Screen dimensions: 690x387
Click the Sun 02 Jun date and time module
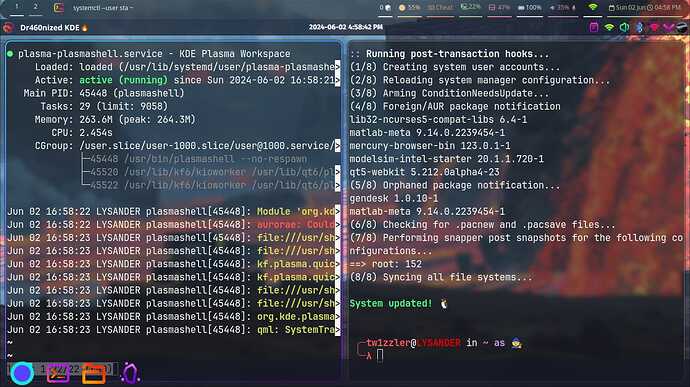[x=645, y=7]
